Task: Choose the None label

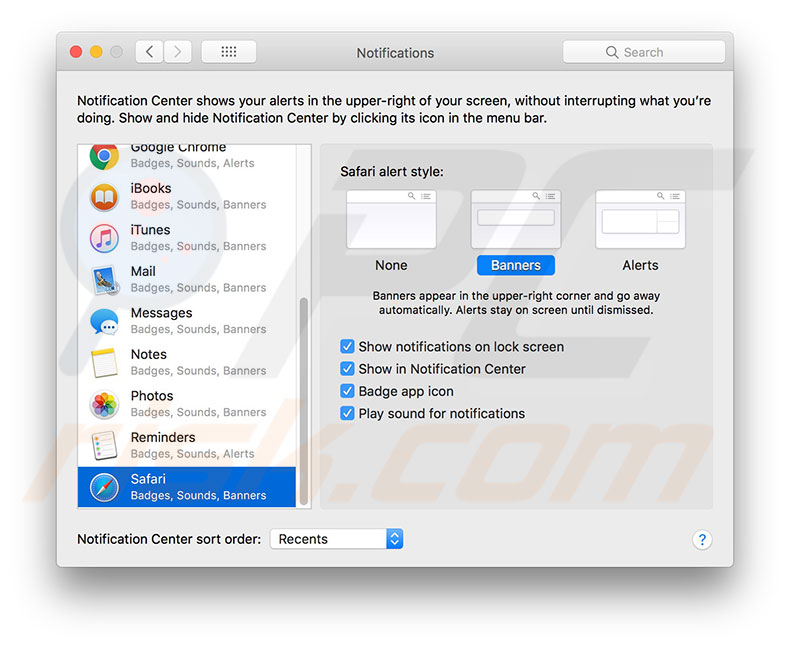Action: [391, 266]
